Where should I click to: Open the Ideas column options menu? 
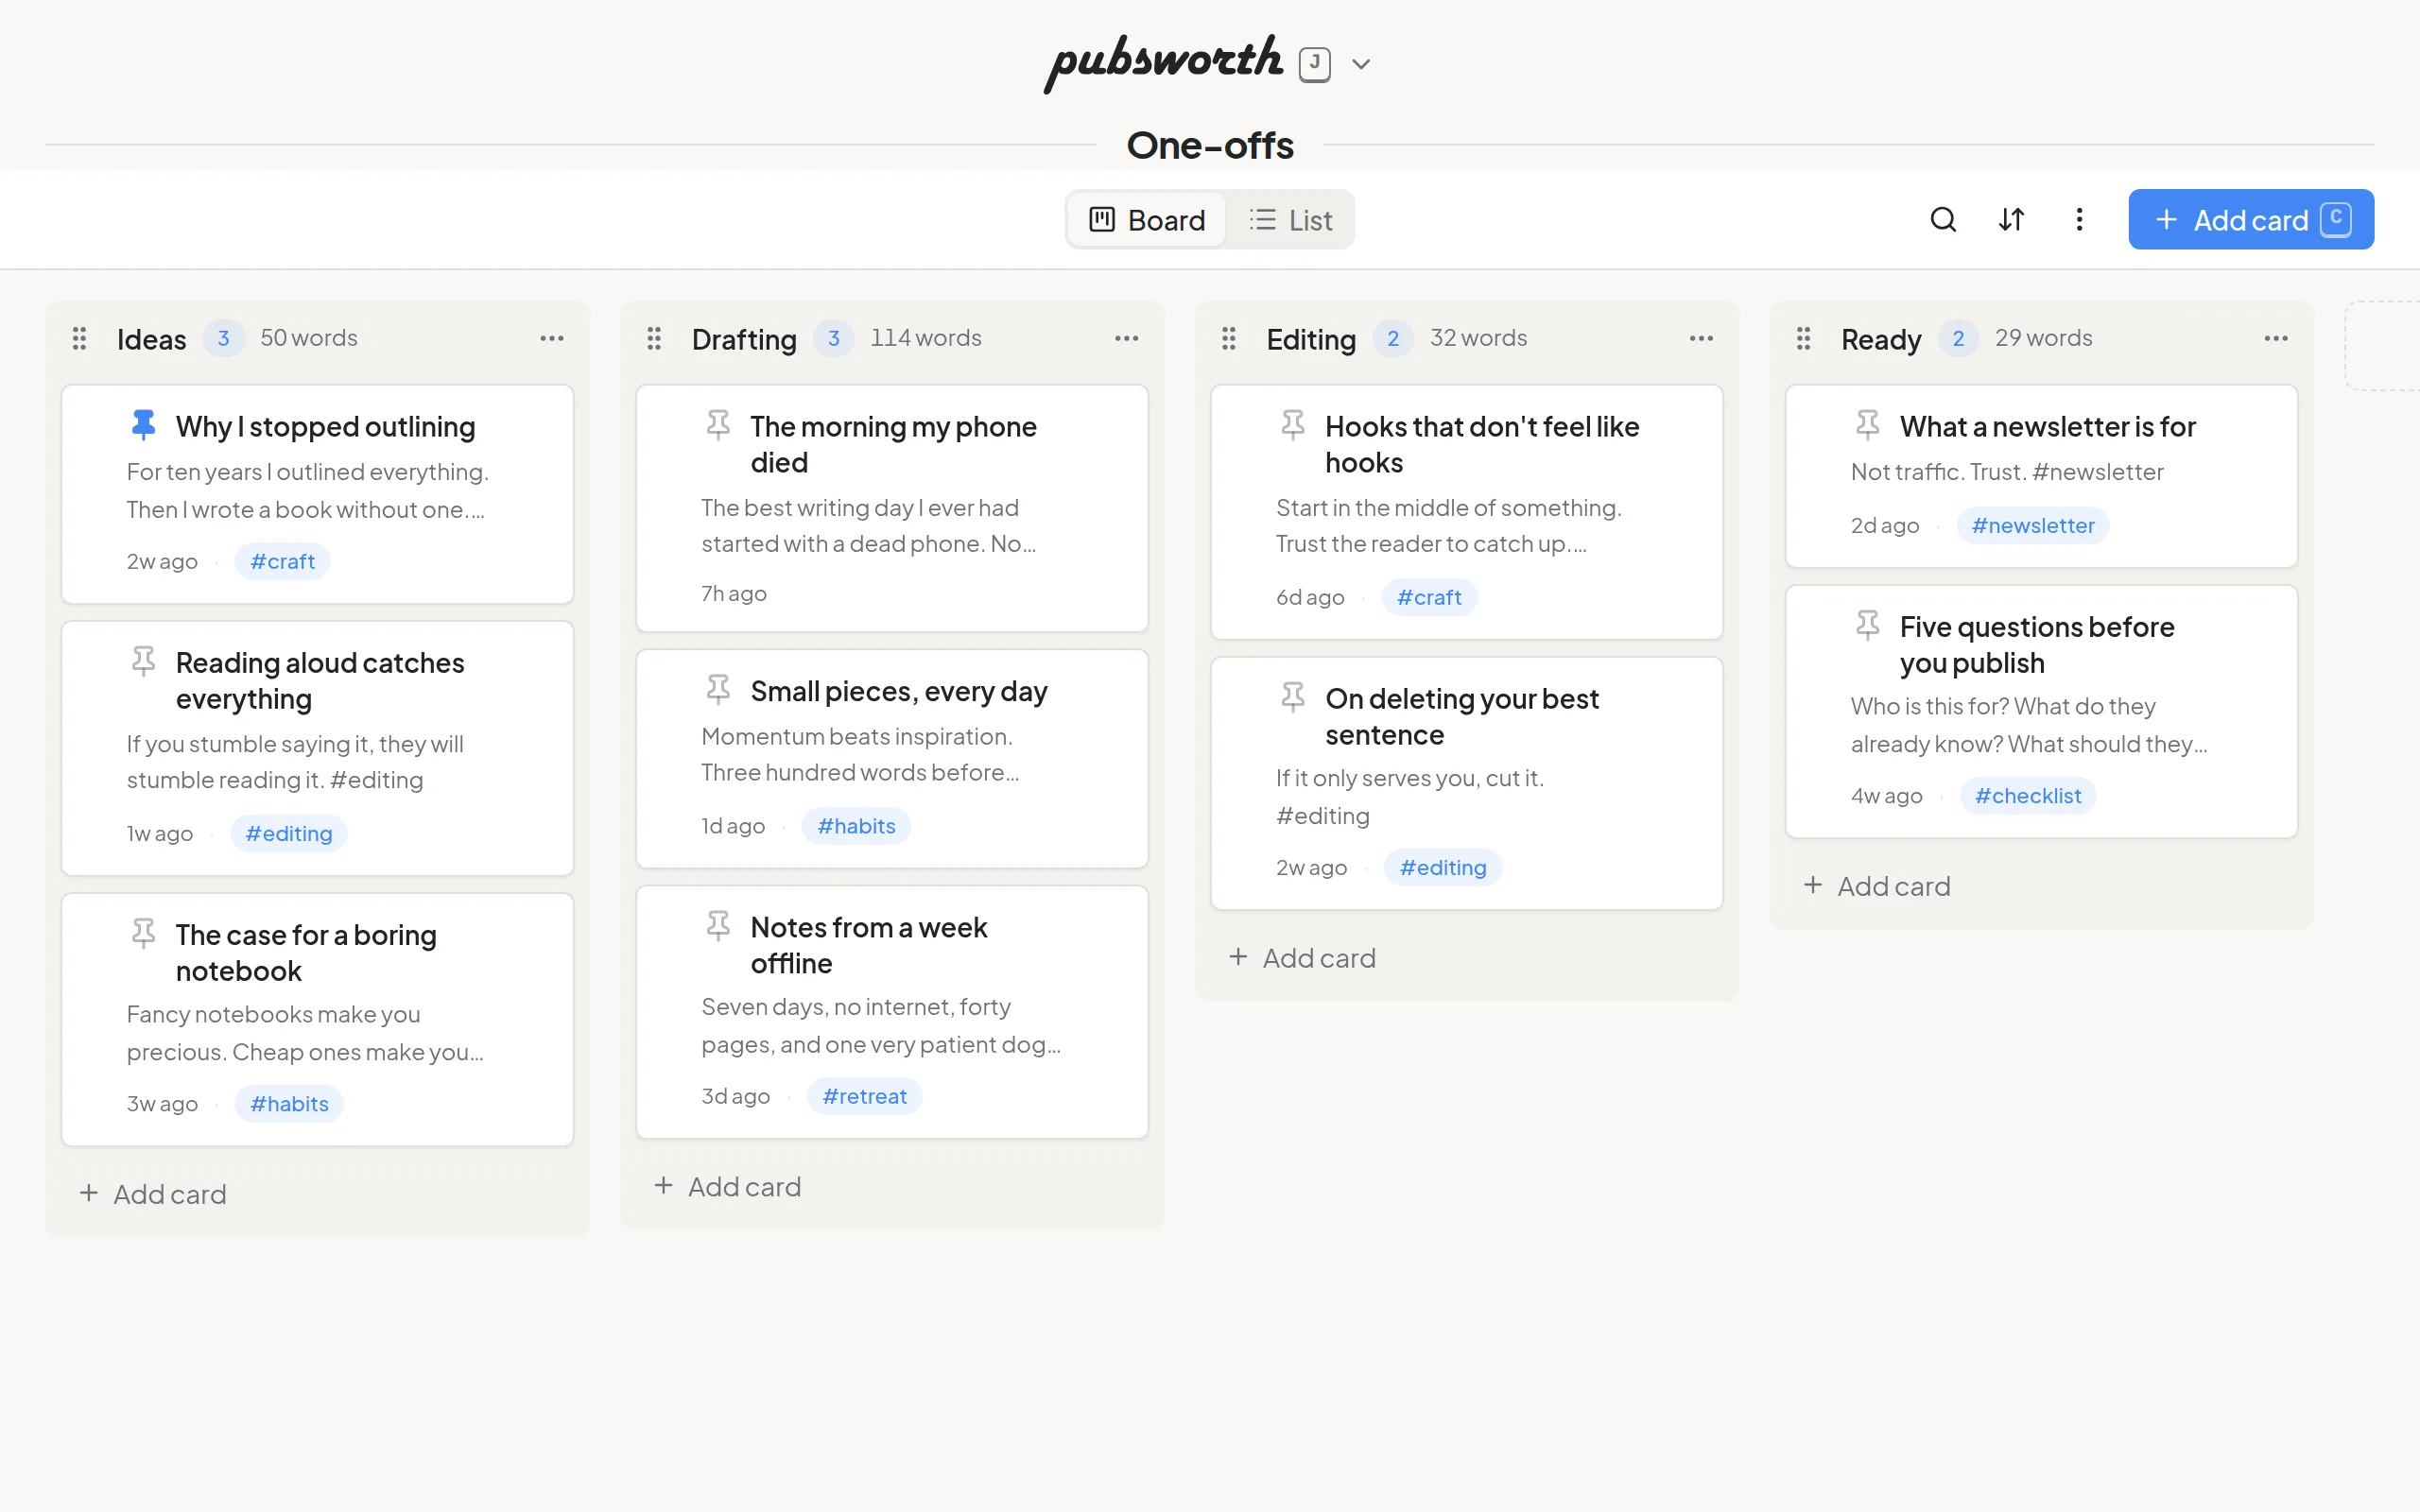click(x=552, y=339)
